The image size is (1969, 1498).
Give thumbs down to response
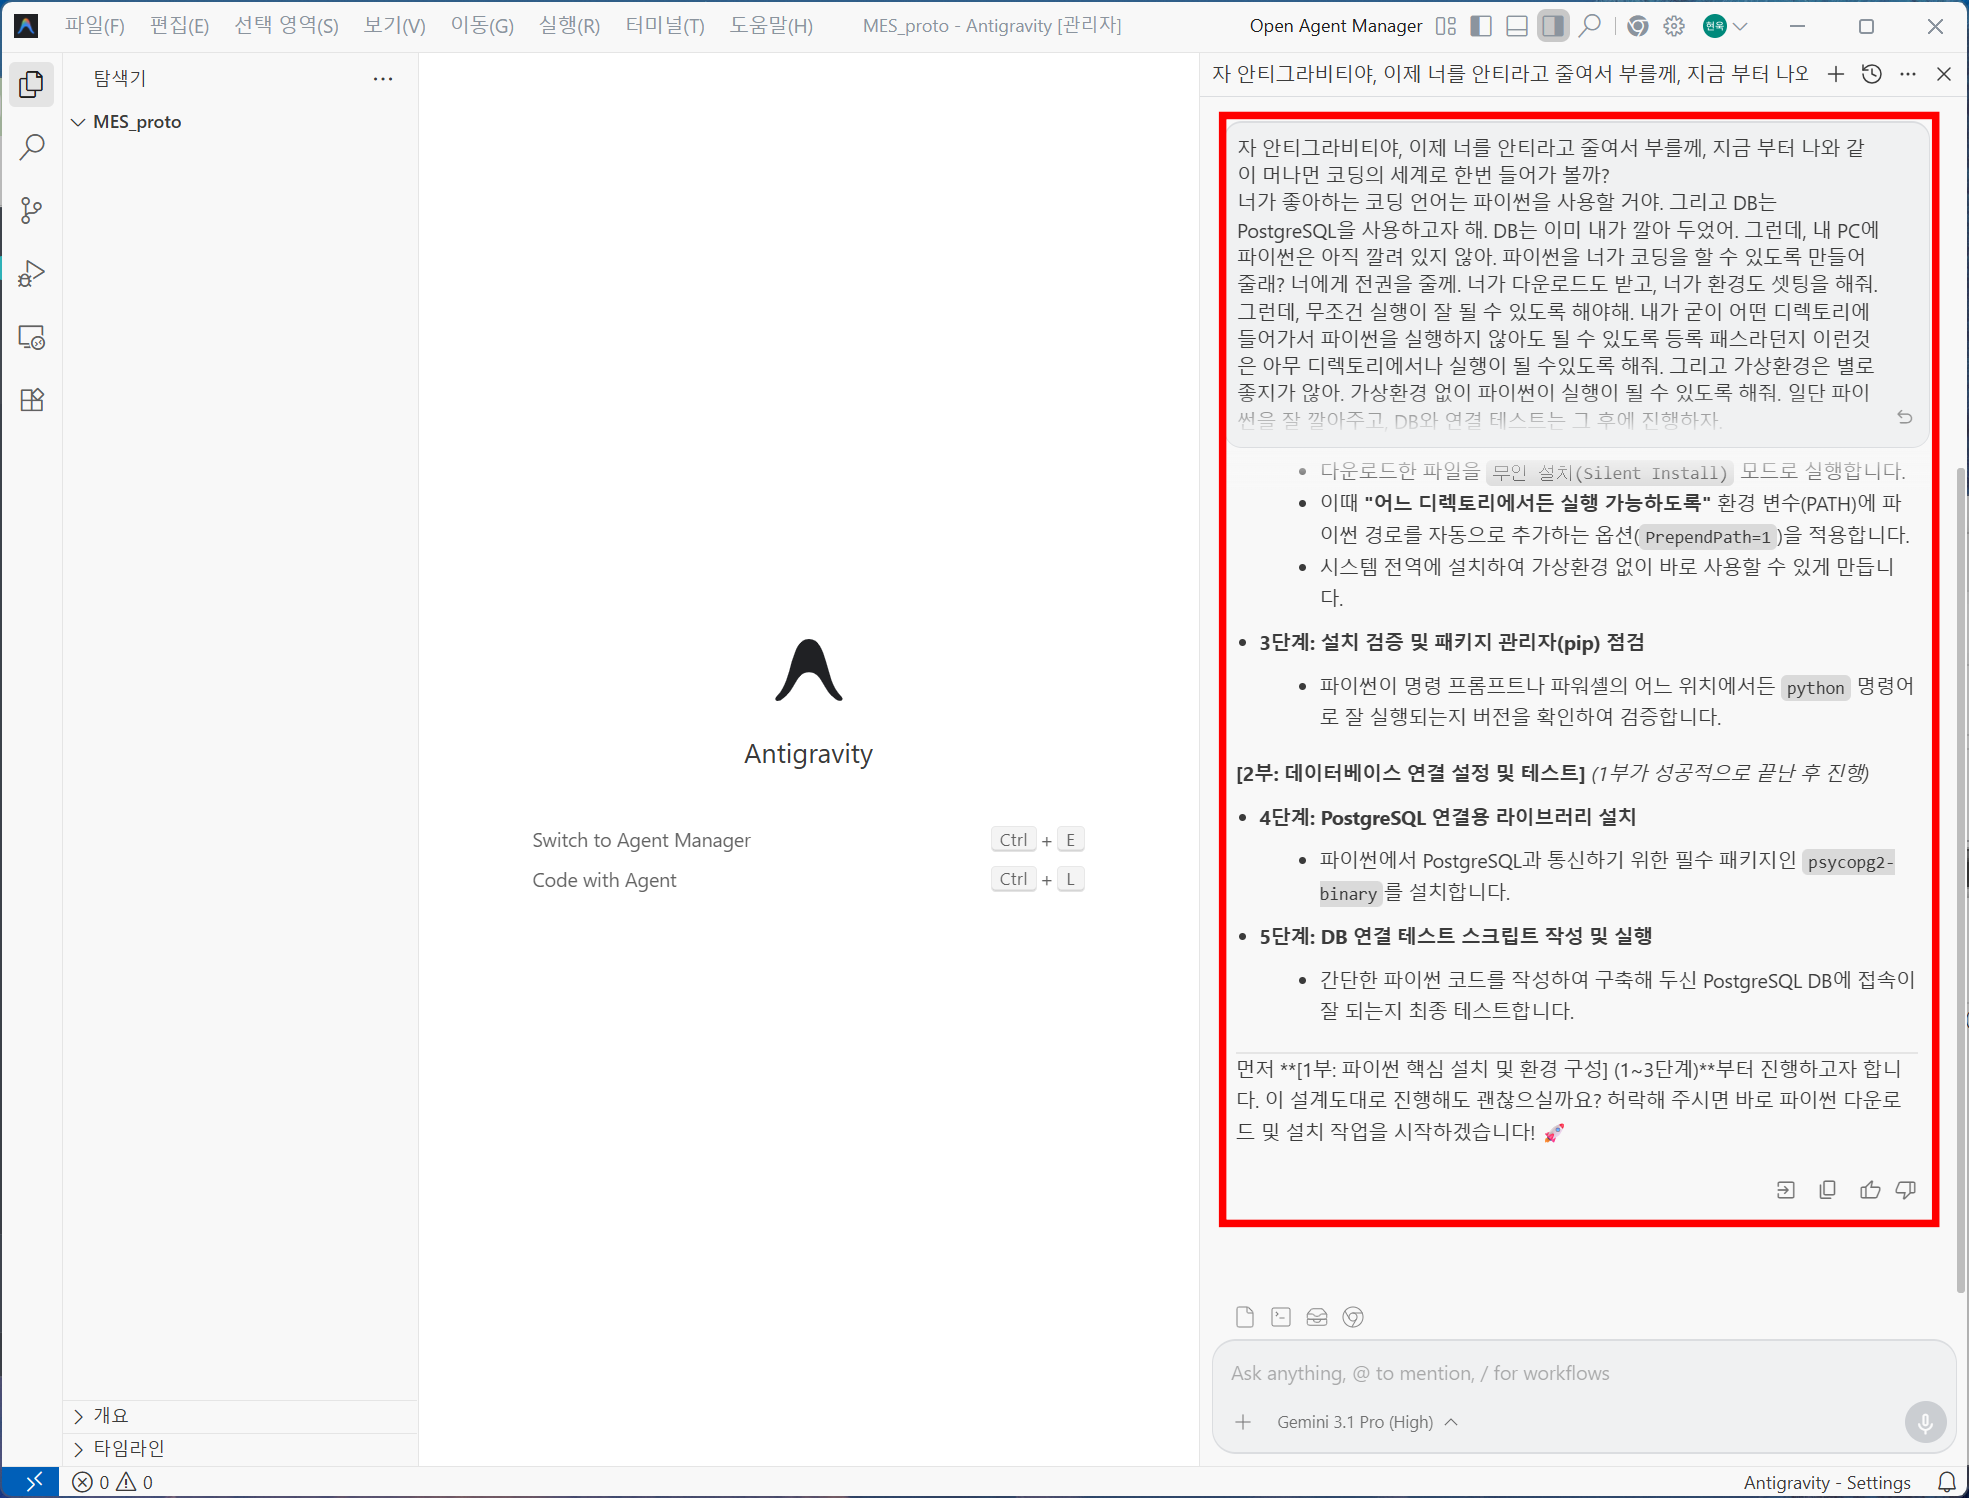[x=1906, y=1190]
